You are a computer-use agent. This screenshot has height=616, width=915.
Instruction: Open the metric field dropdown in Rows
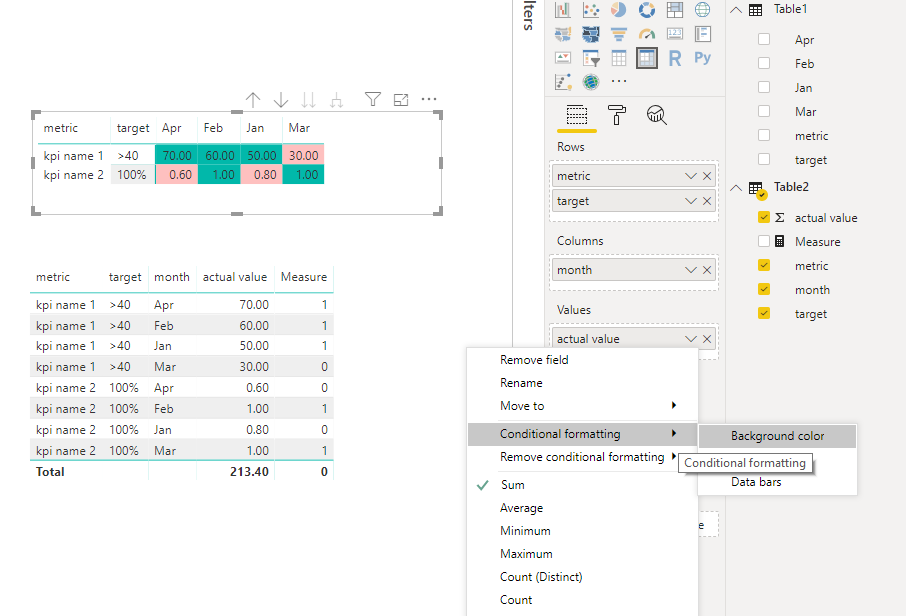coord(691,176)
